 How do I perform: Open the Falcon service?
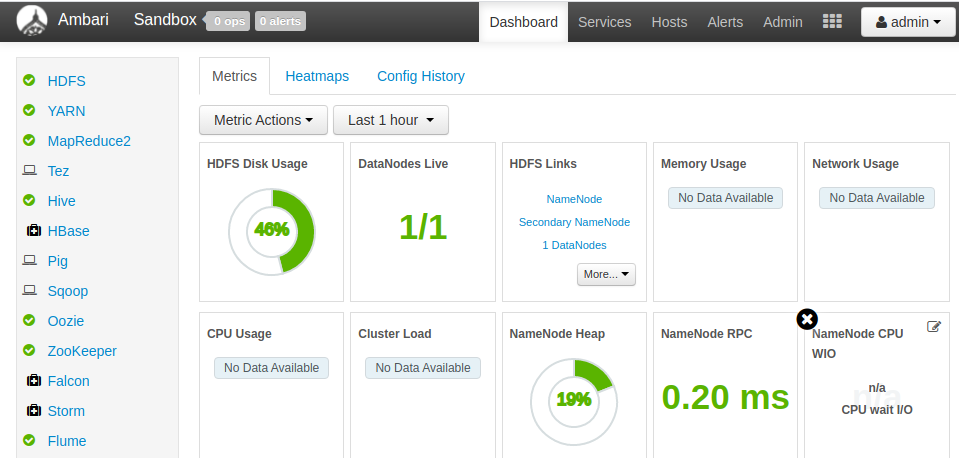68,381
